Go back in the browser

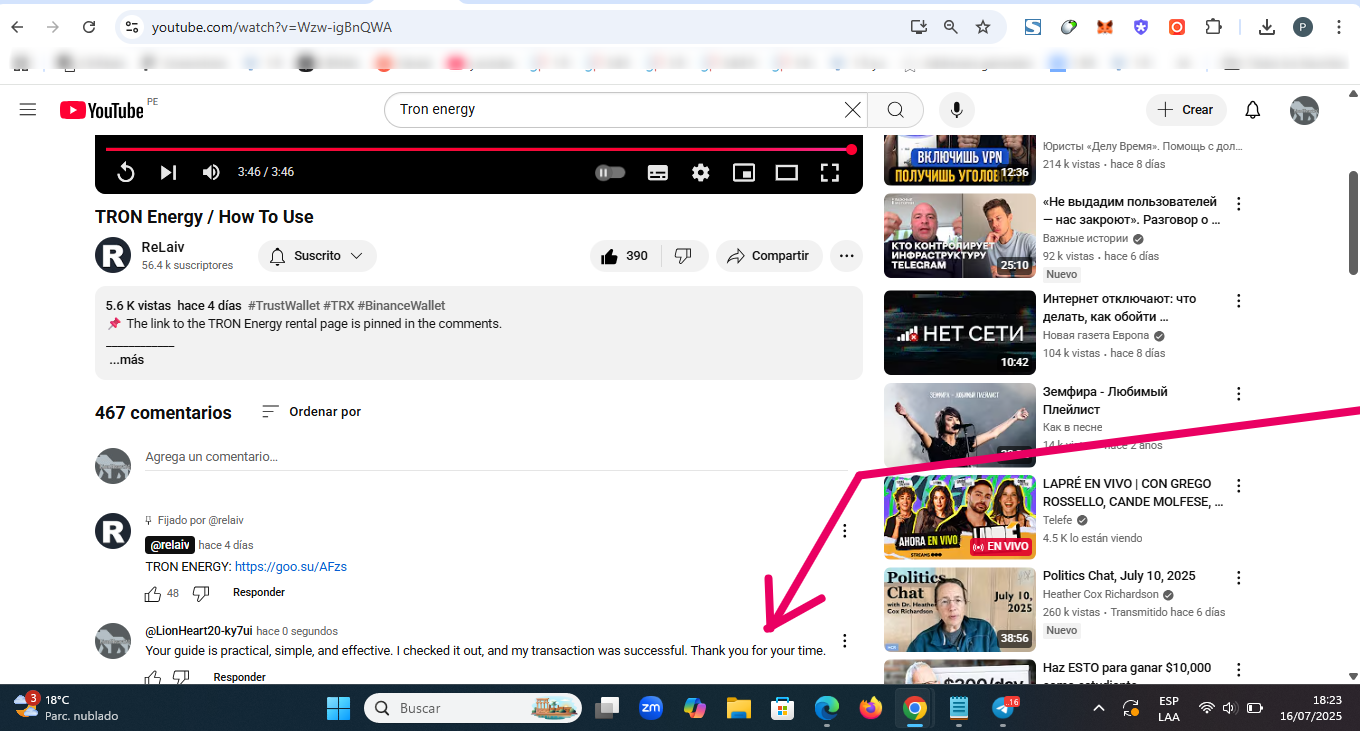17,27
